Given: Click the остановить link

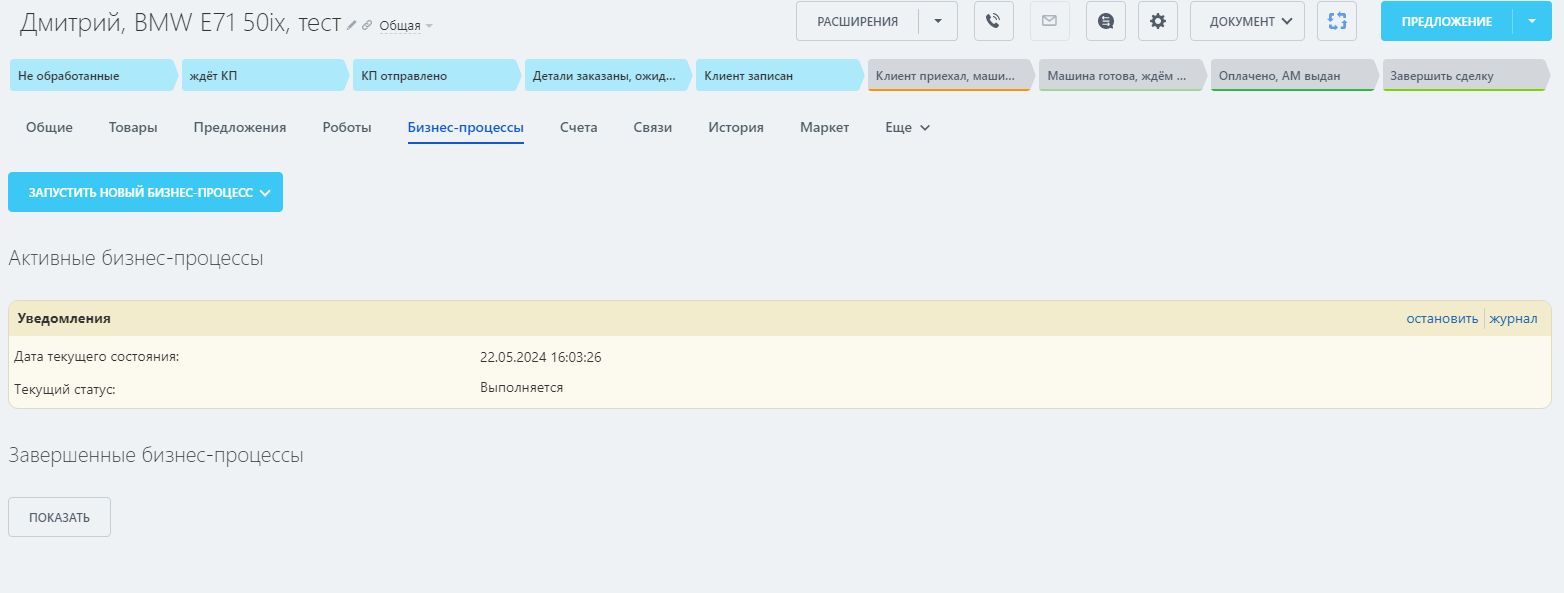Looking at the screenshot, I should pos(1441,319).
